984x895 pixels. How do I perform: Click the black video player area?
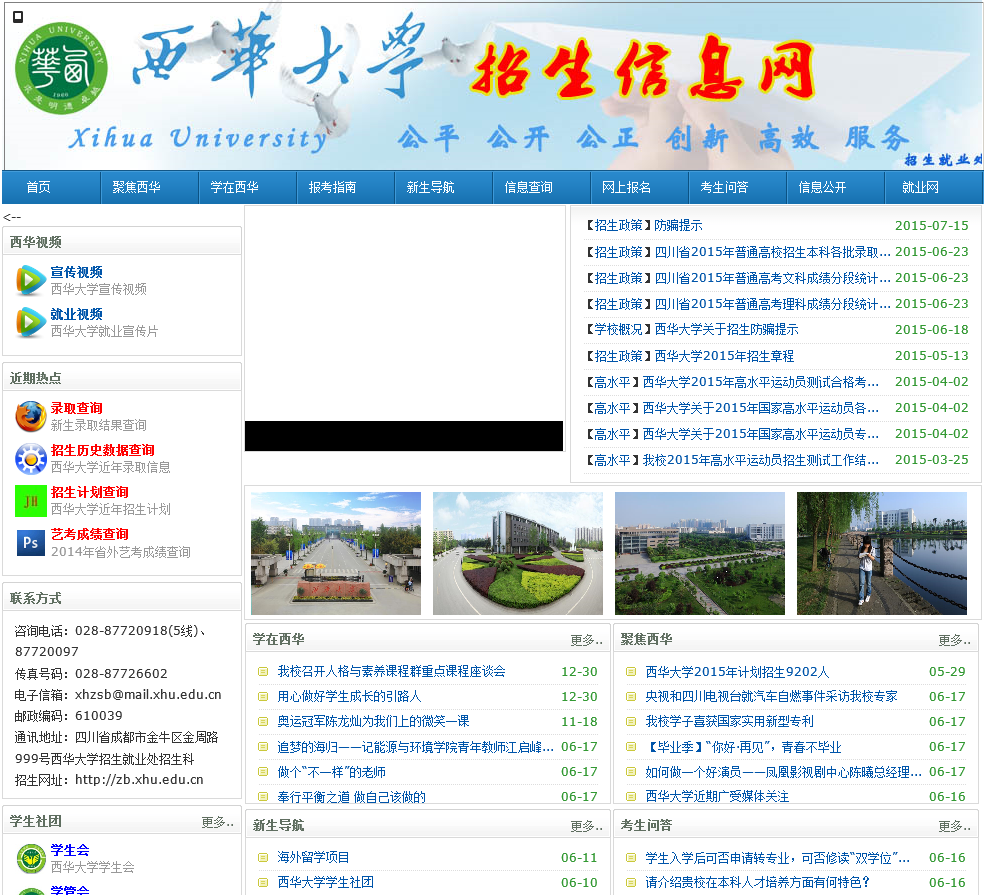coord(404,436)
